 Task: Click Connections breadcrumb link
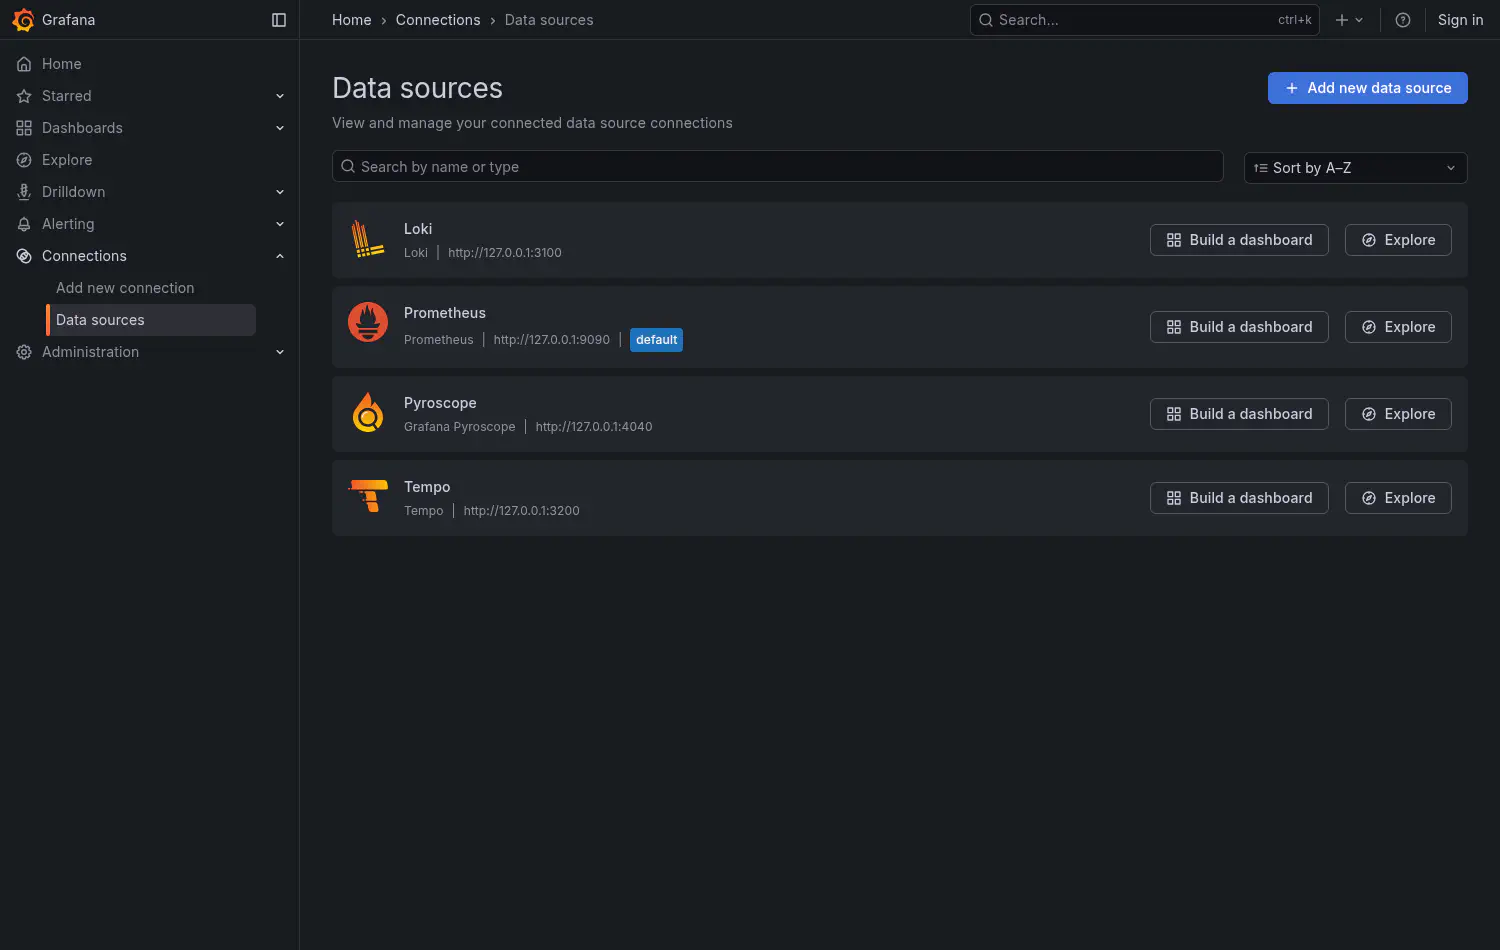click(x=438, y=20)
